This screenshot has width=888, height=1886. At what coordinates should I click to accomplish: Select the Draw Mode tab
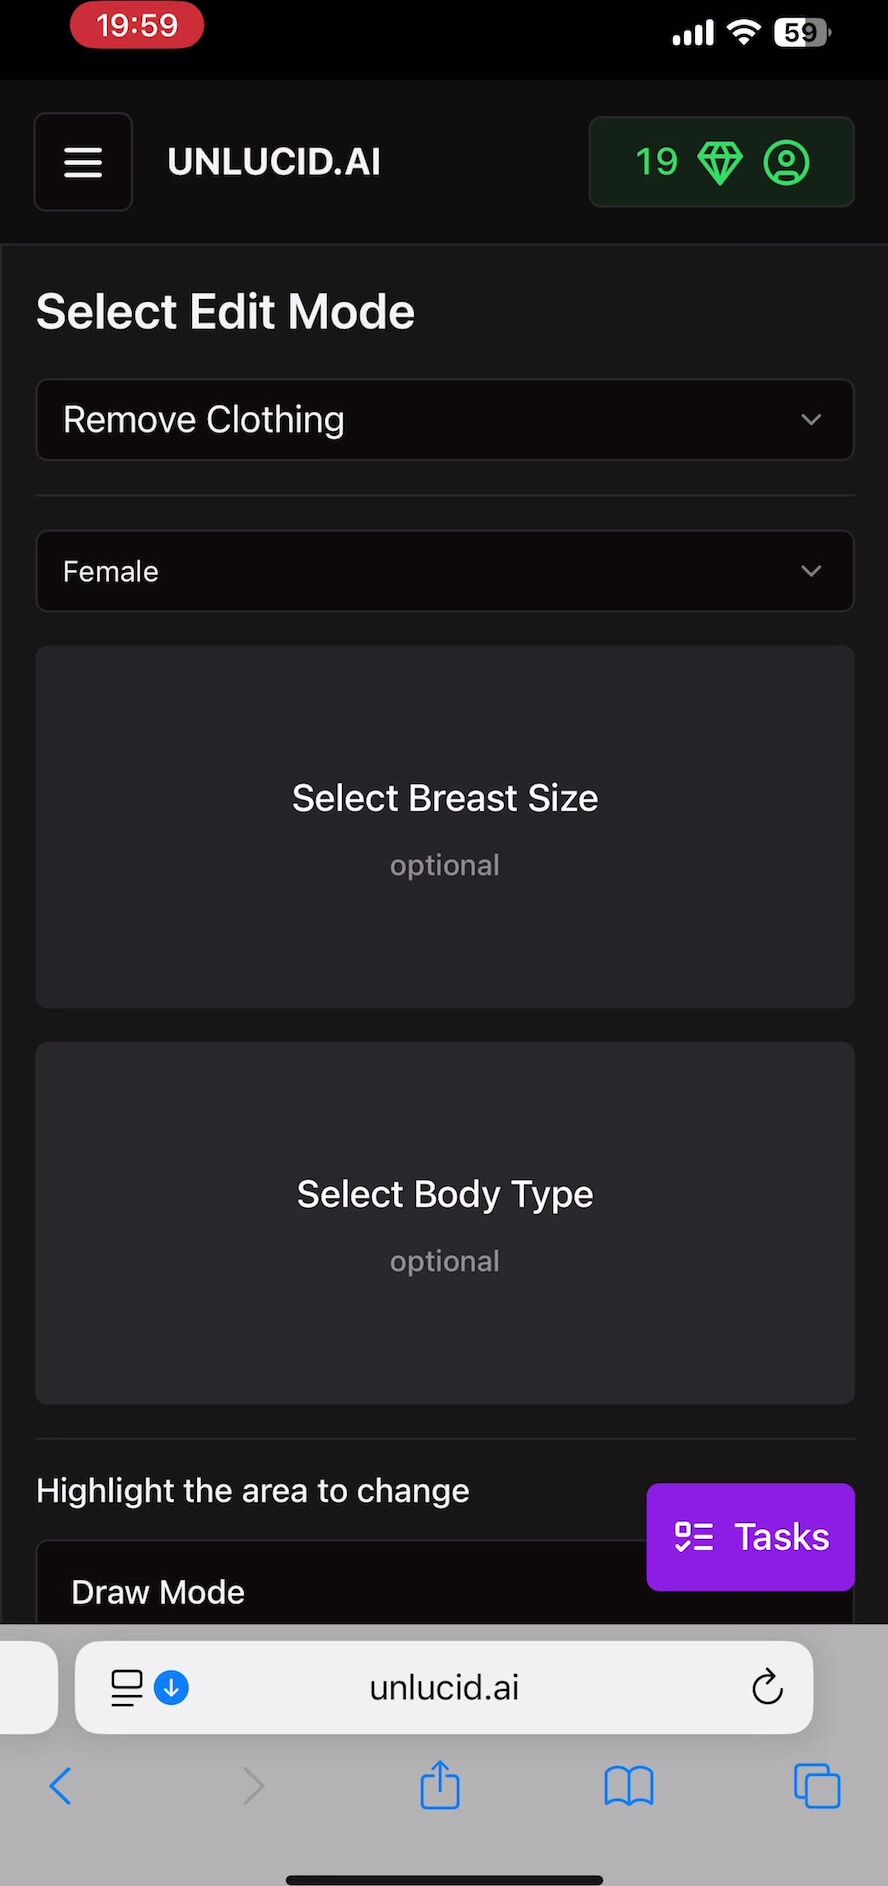158,1592
